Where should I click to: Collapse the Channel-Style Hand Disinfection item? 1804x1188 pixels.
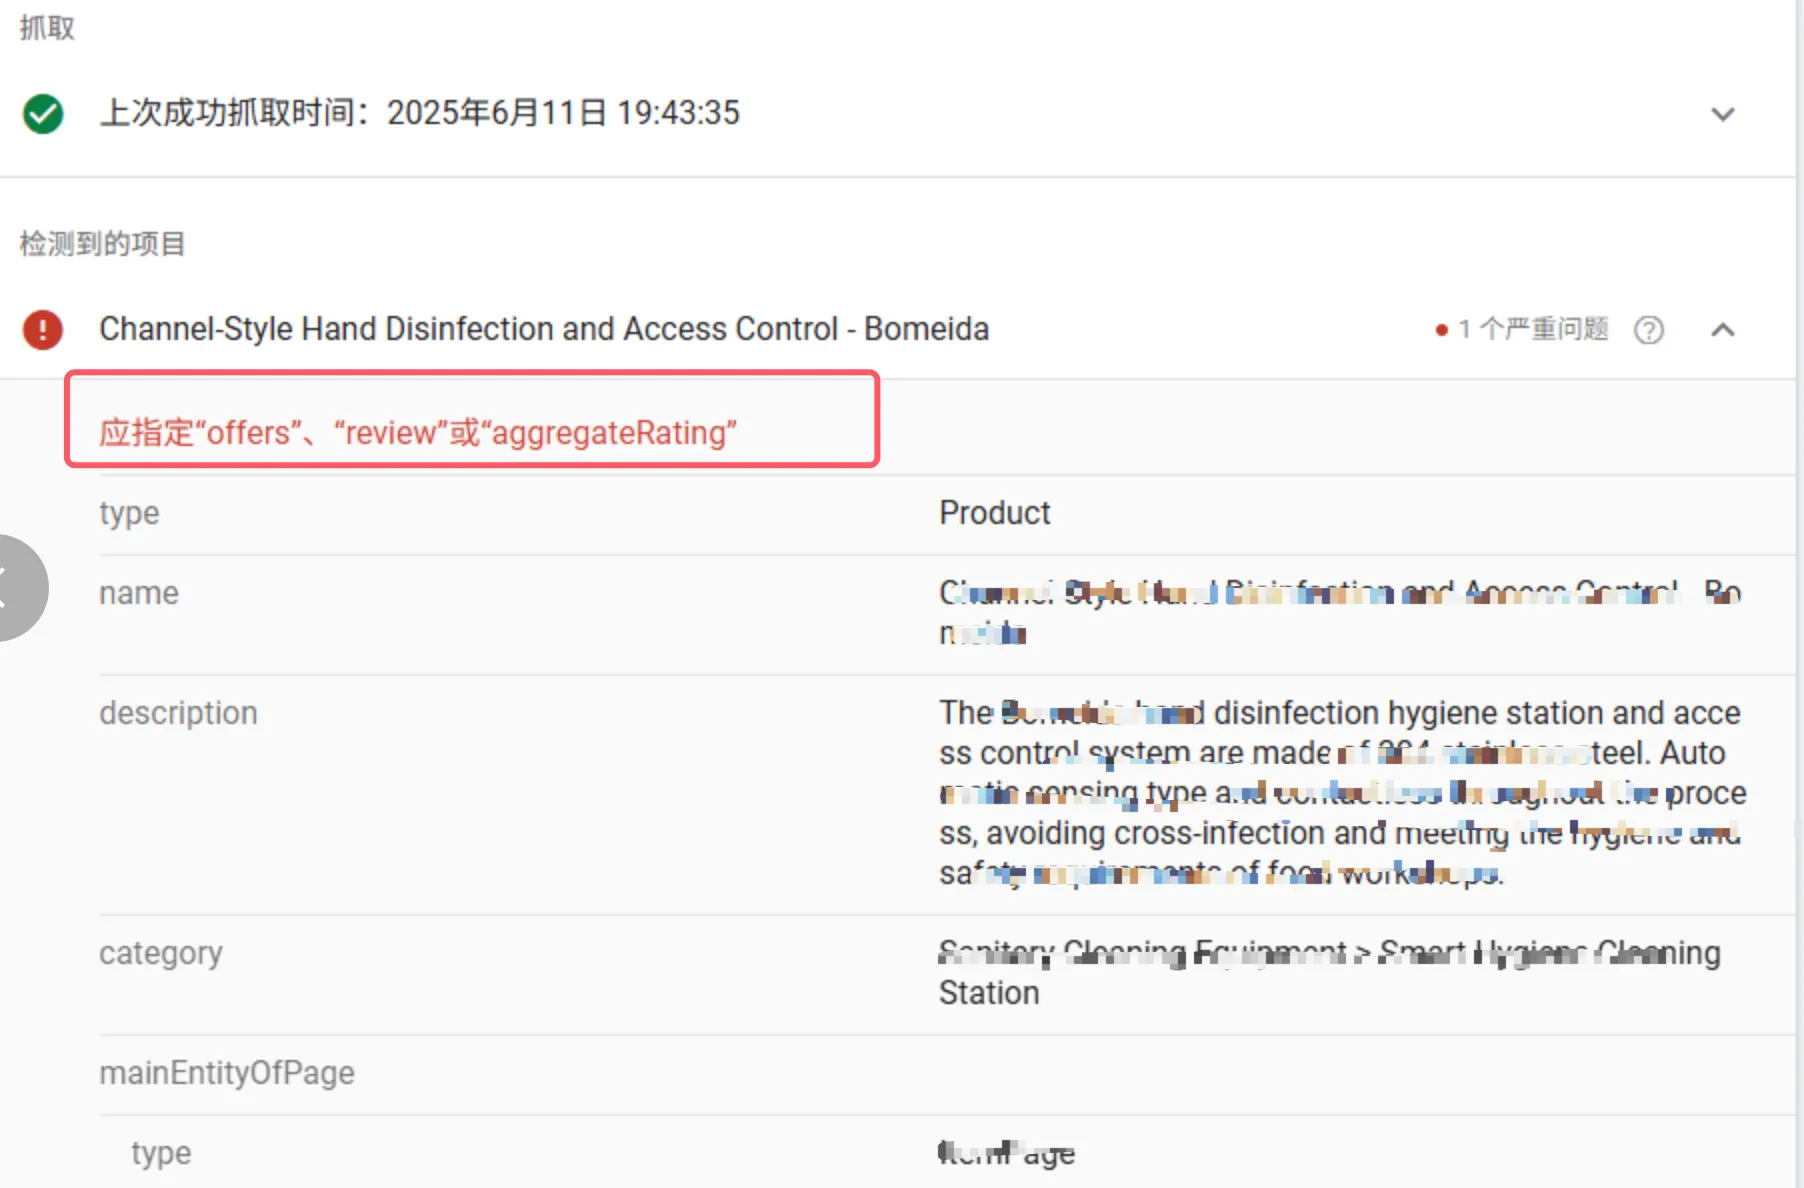[1722, 330]
